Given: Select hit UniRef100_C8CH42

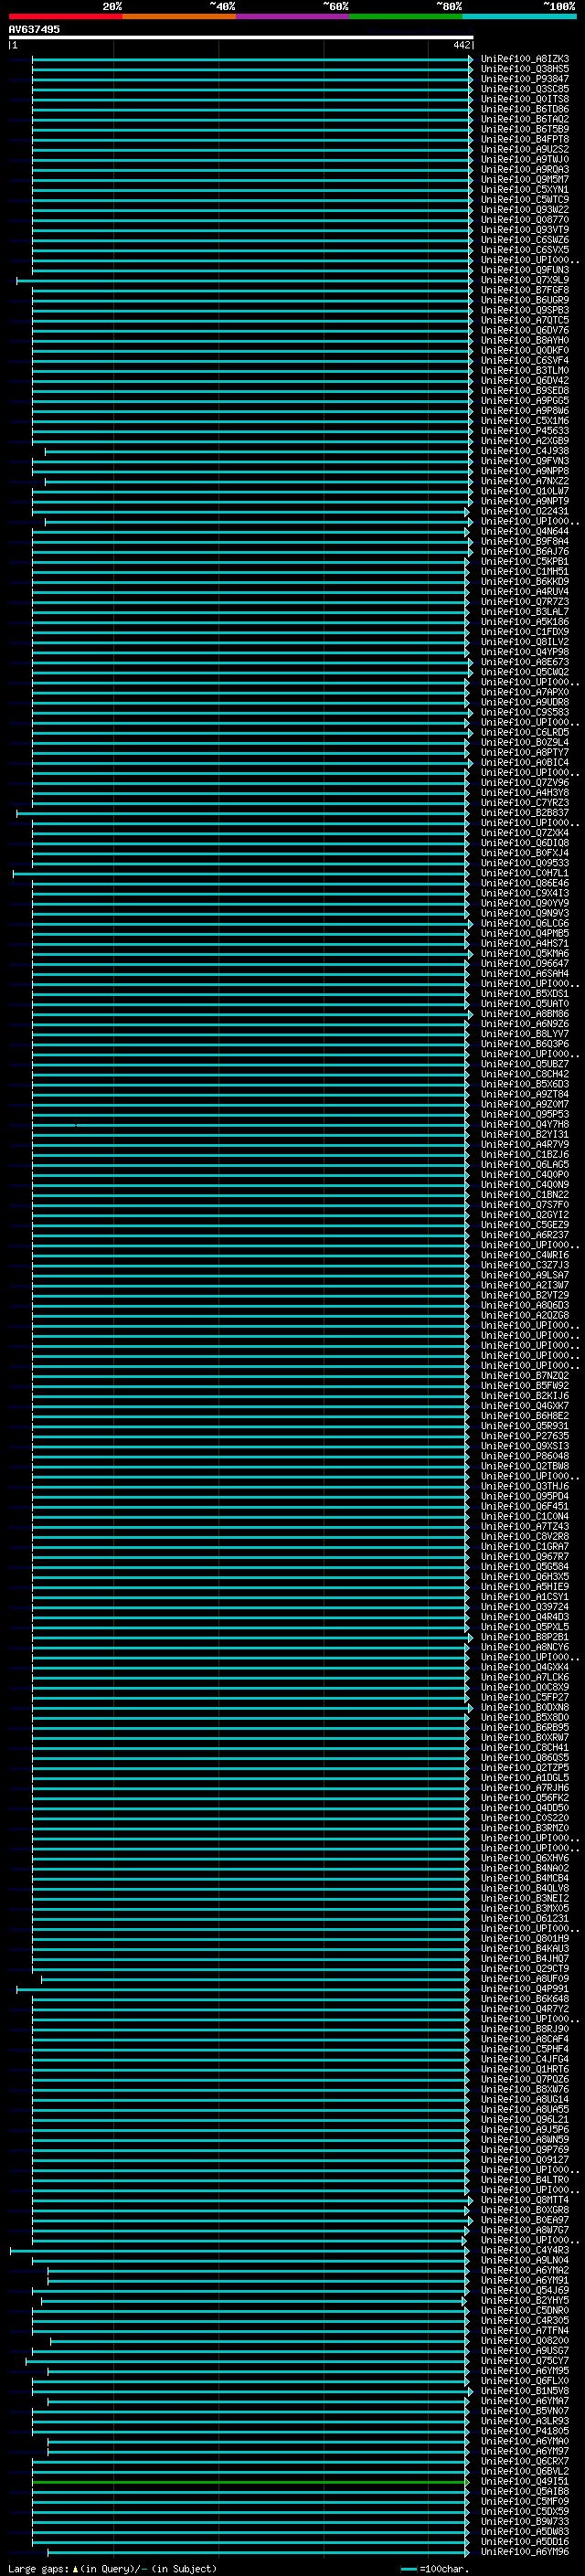Looking at the screenshot, I should (x=525, y=1074).
